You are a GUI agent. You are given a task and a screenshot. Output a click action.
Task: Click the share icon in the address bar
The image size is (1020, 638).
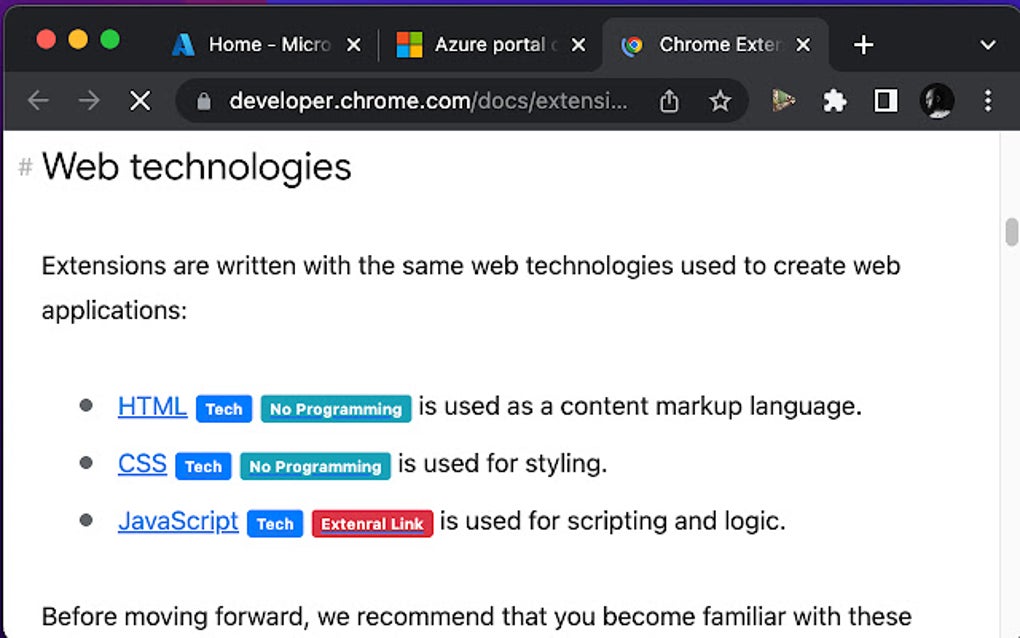(x=670, y=101)
